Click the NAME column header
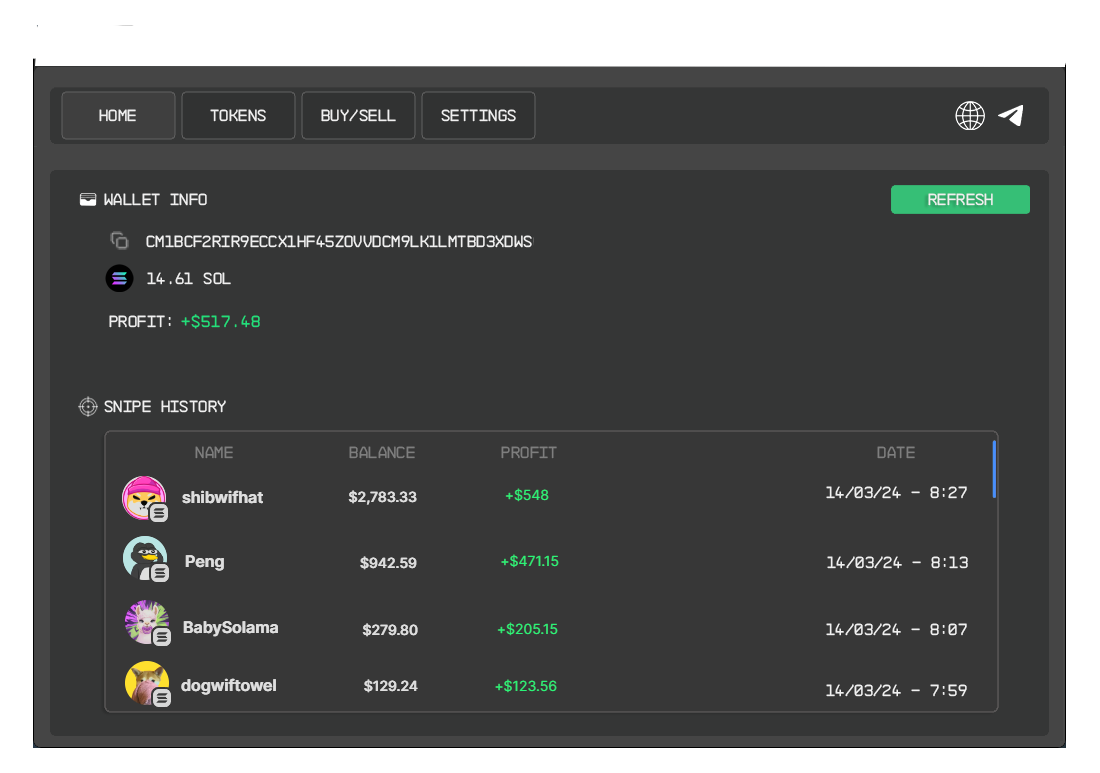Screen dimensions: 1100x773 (x=214, y=452)
